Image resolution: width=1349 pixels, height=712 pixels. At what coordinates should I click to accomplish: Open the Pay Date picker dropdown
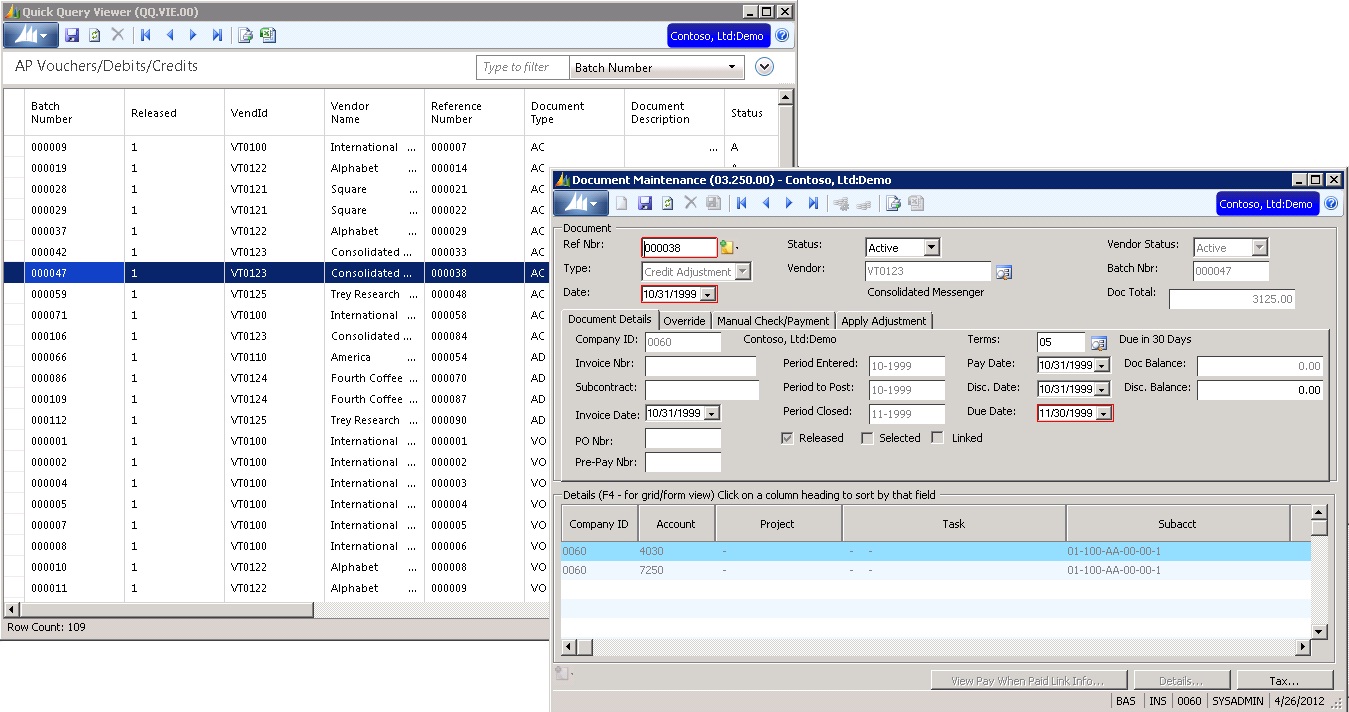[x=1102, y=365]
